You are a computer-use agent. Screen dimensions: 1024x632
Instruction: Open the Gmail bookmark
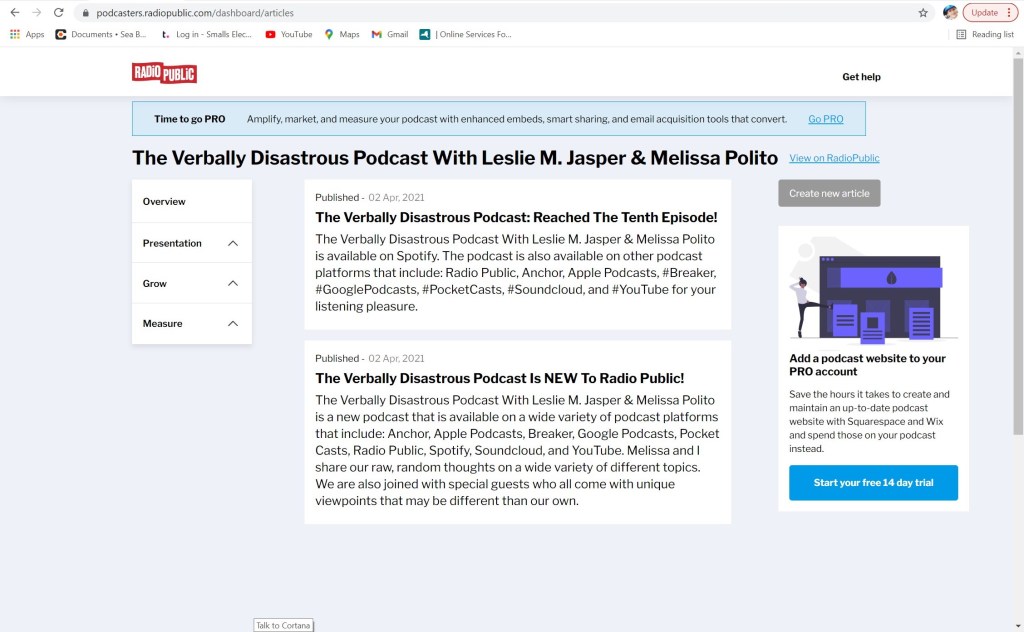click(x=390, y=34)
